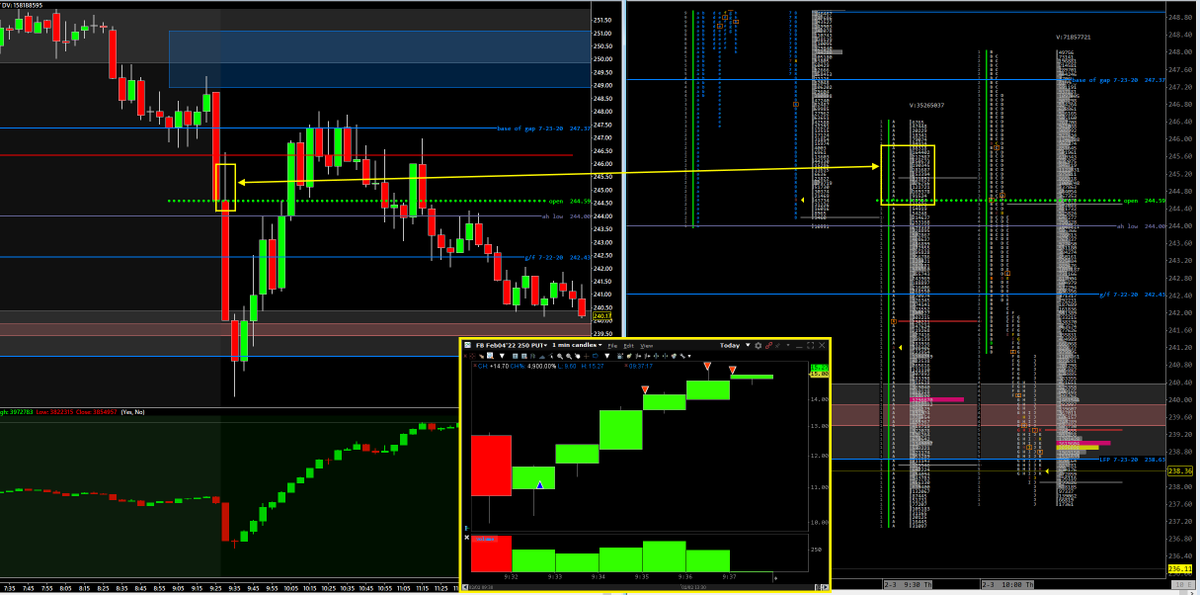Click the mountain area chart icon in the toolbar

[x=542, y=356]
